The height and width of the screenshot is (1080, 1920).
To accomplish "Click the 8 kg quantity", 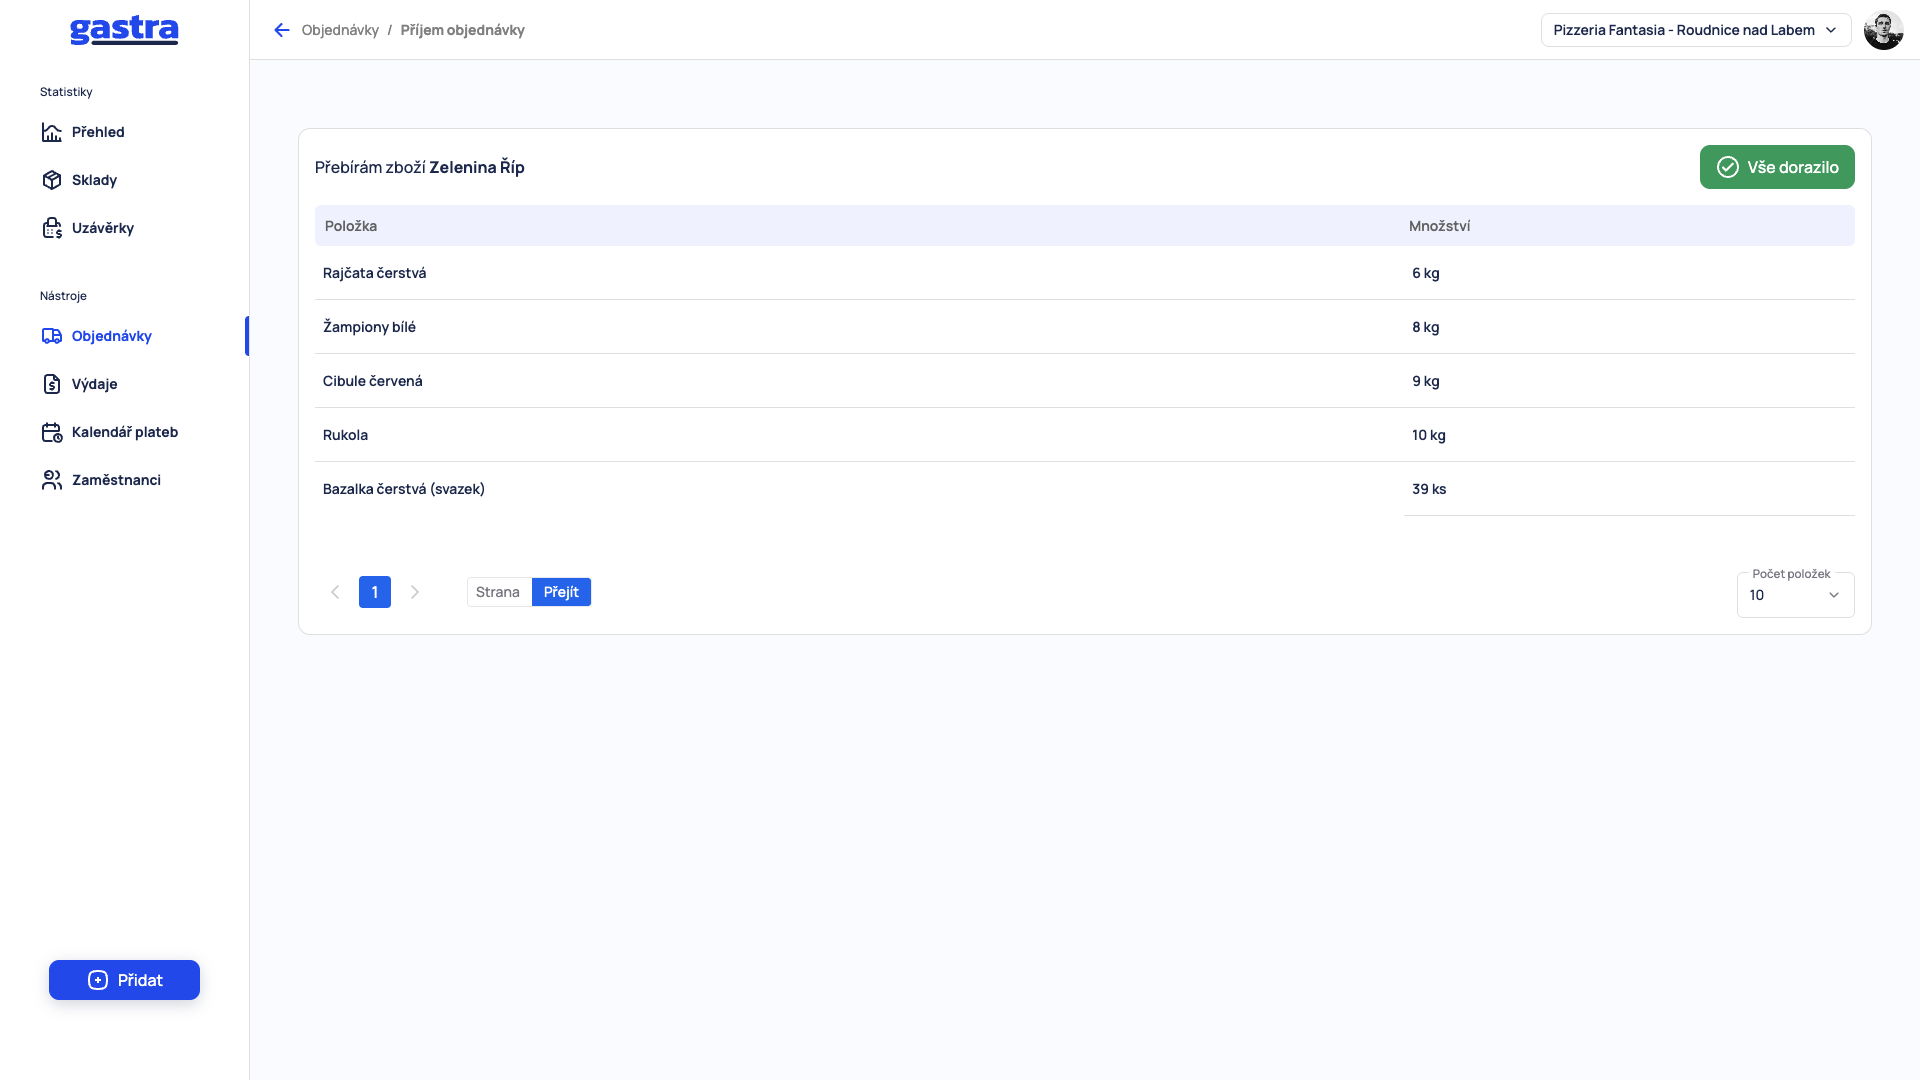I will tap(1426, 327).
